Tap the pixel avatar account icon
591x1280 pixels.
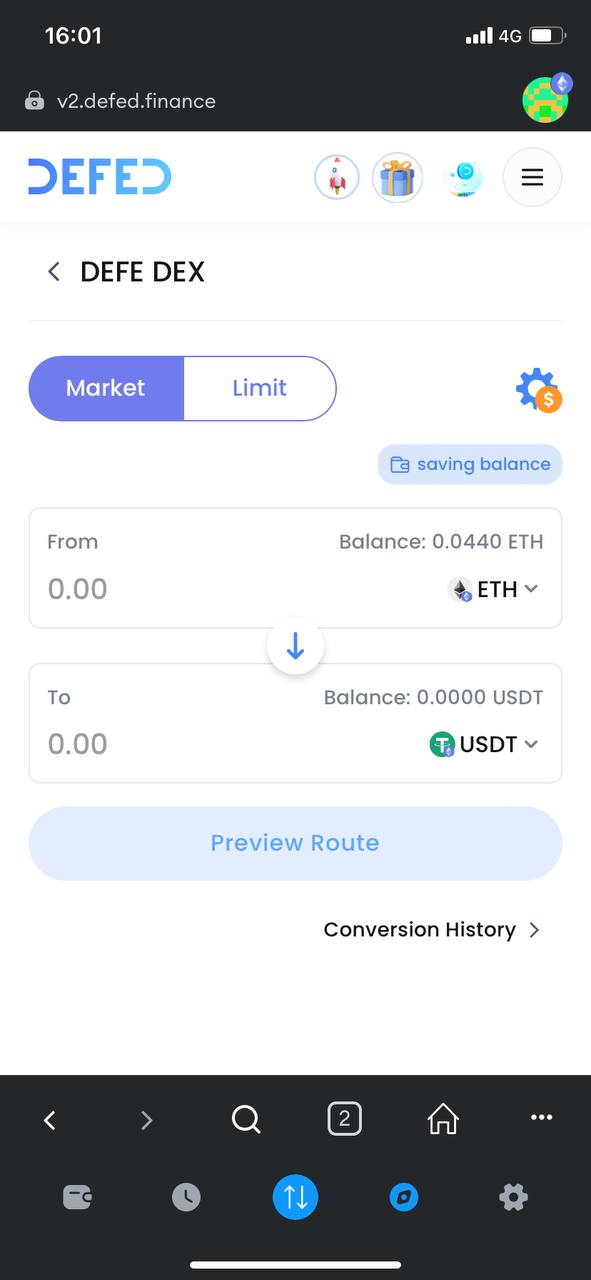[x=546, y=98]
